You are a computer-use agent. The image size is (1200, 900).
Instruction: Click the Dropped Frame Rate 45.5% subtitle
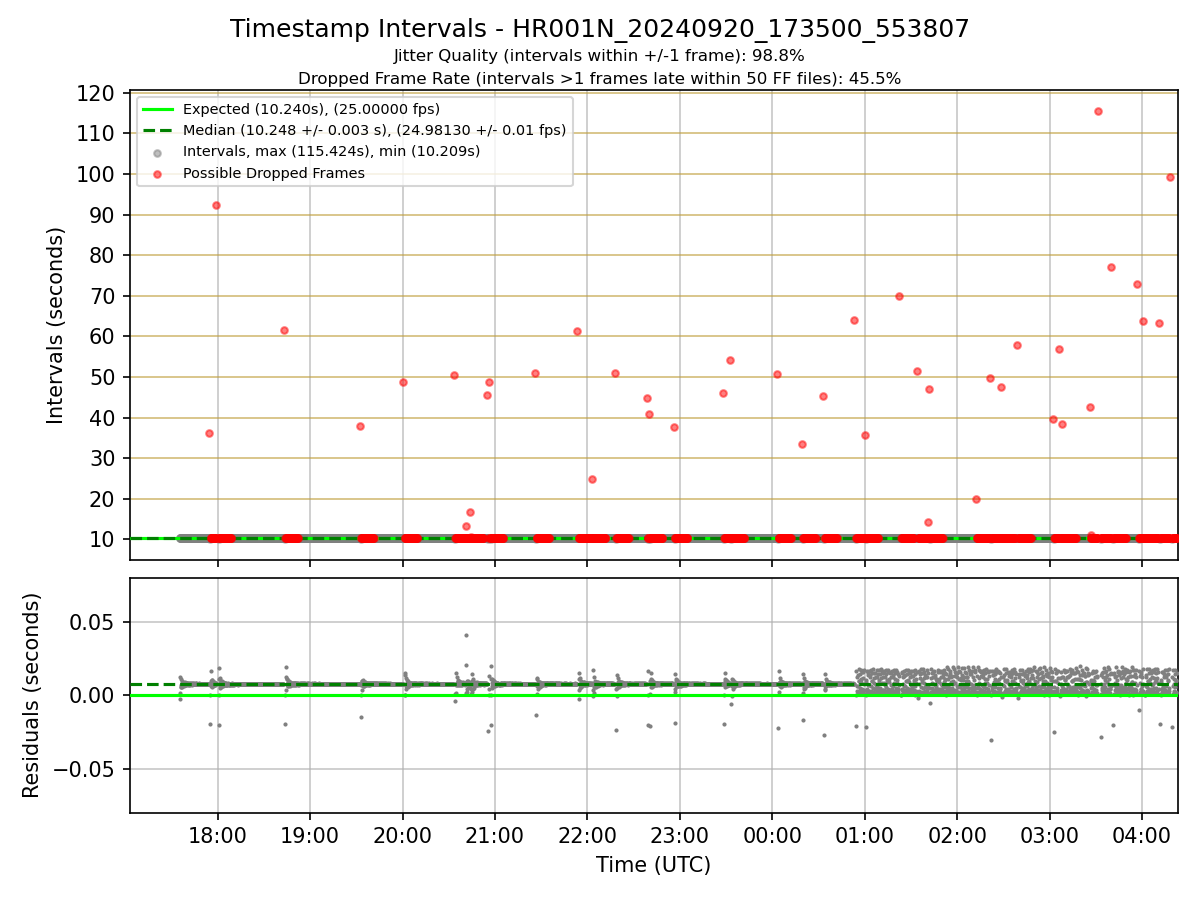point(599,78)
